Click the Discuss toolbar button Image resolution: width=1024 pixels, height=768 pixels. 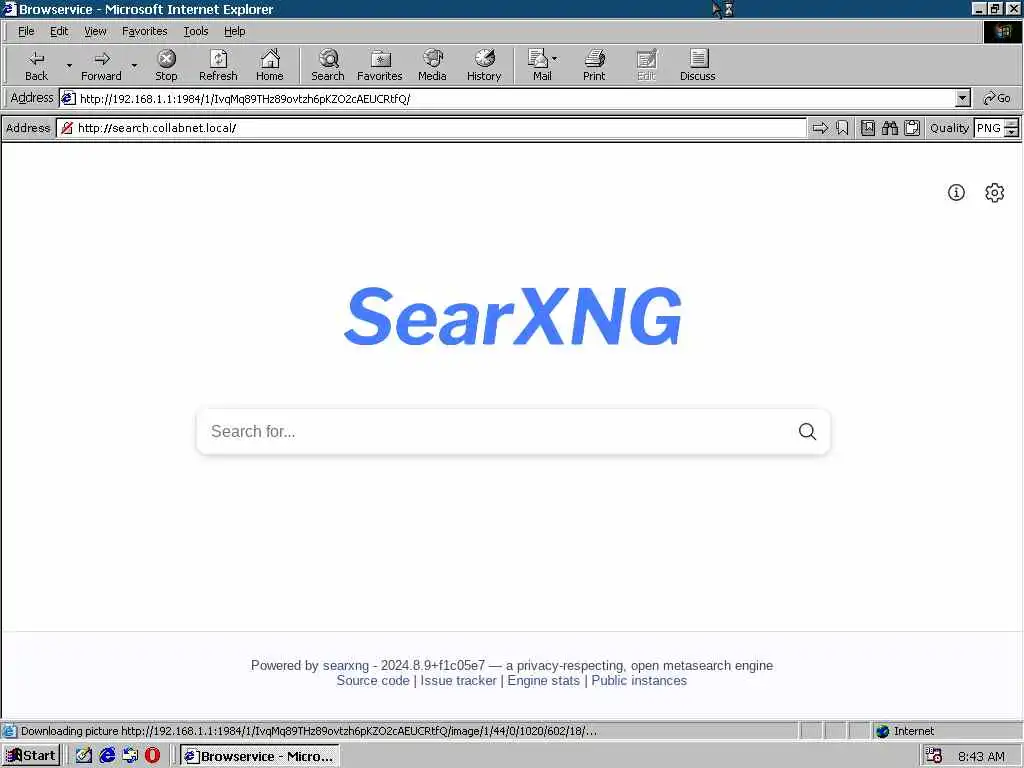[697, 65]
